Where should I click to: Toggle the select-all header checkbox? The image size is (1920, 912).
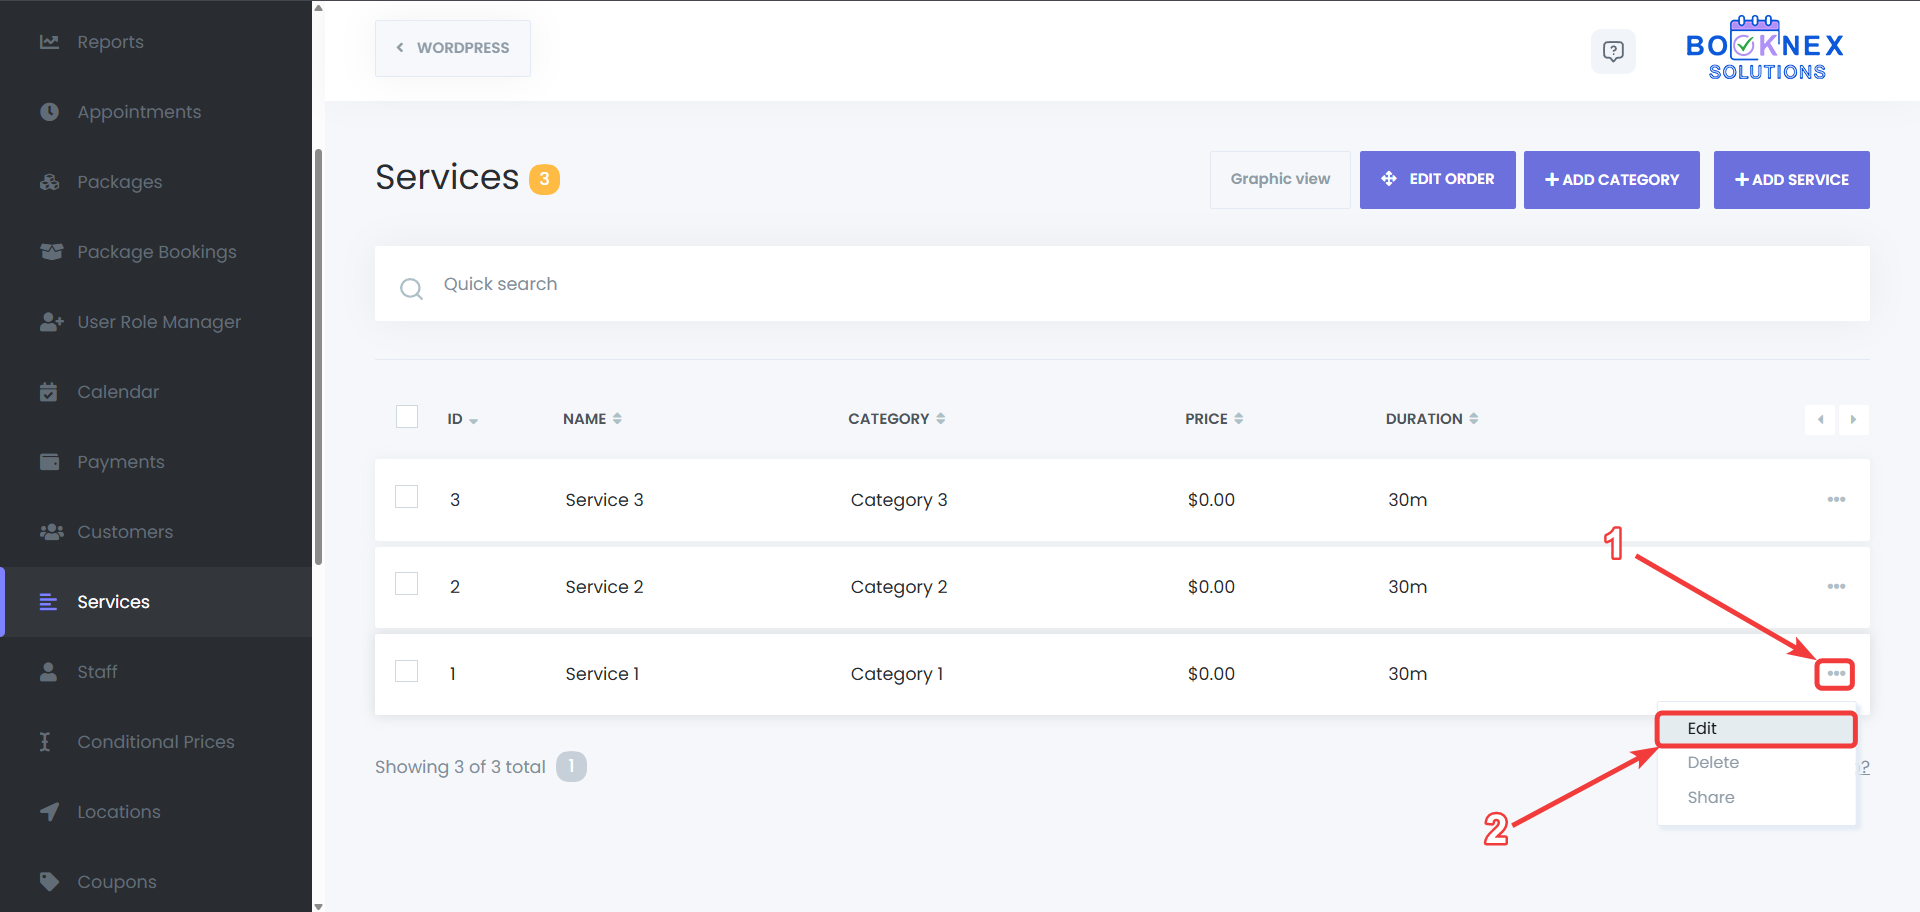[x=406, y=417]
